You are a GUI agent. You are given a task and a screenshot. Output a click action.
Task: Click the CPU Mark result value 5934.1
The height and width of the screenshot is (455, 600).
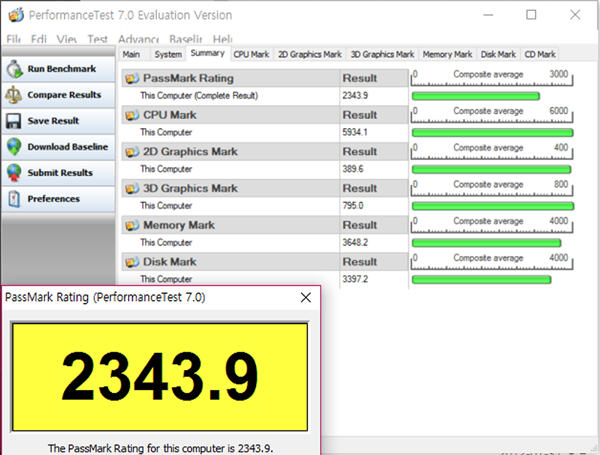pyautogui.click(x=355, y=132)
